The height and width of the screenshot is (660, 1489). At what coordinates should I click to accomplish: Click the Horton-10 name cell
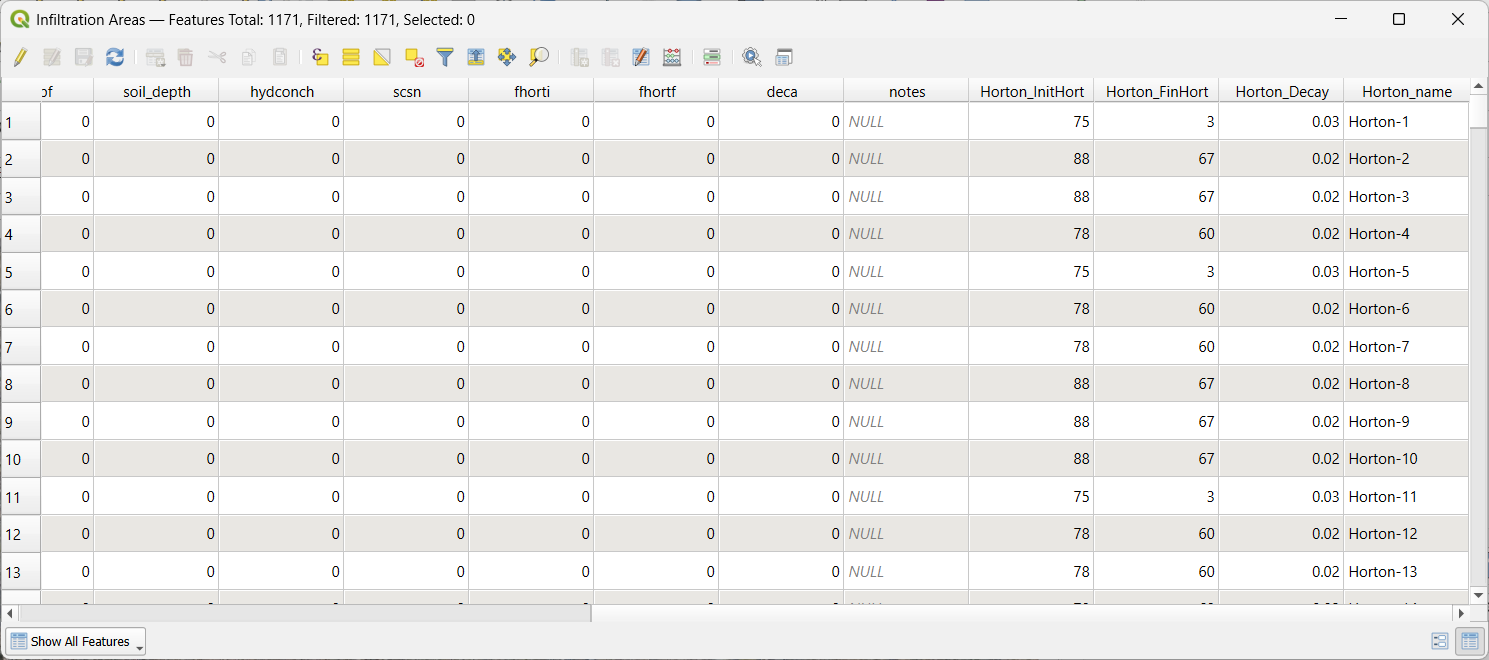click(x=1405, y=459)
